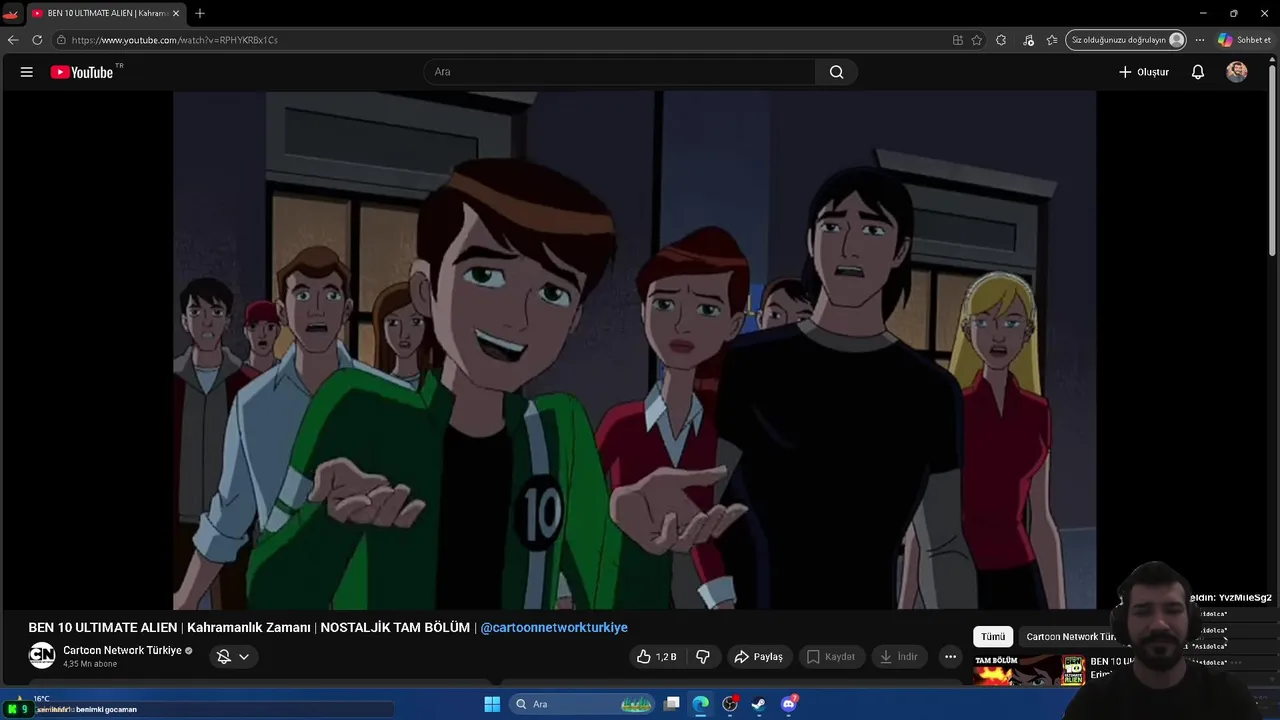Go back with the browser back arrow

(x=13, y=40)
